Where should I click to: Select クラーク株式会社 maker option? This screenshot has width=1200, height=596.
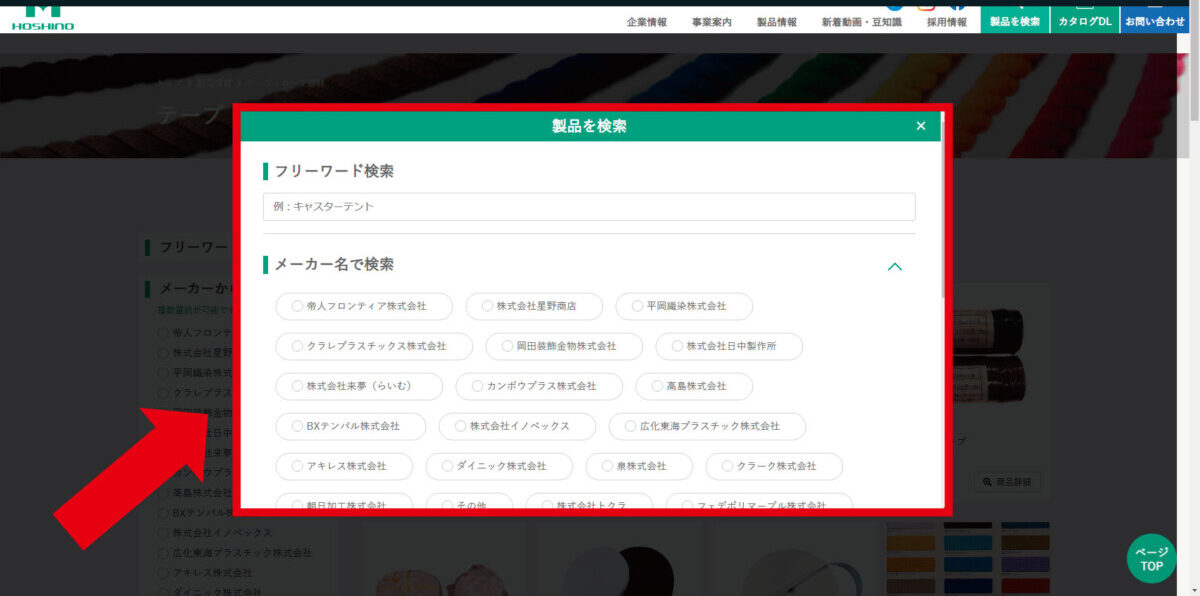pyautogui.click(x=774, y=466)
